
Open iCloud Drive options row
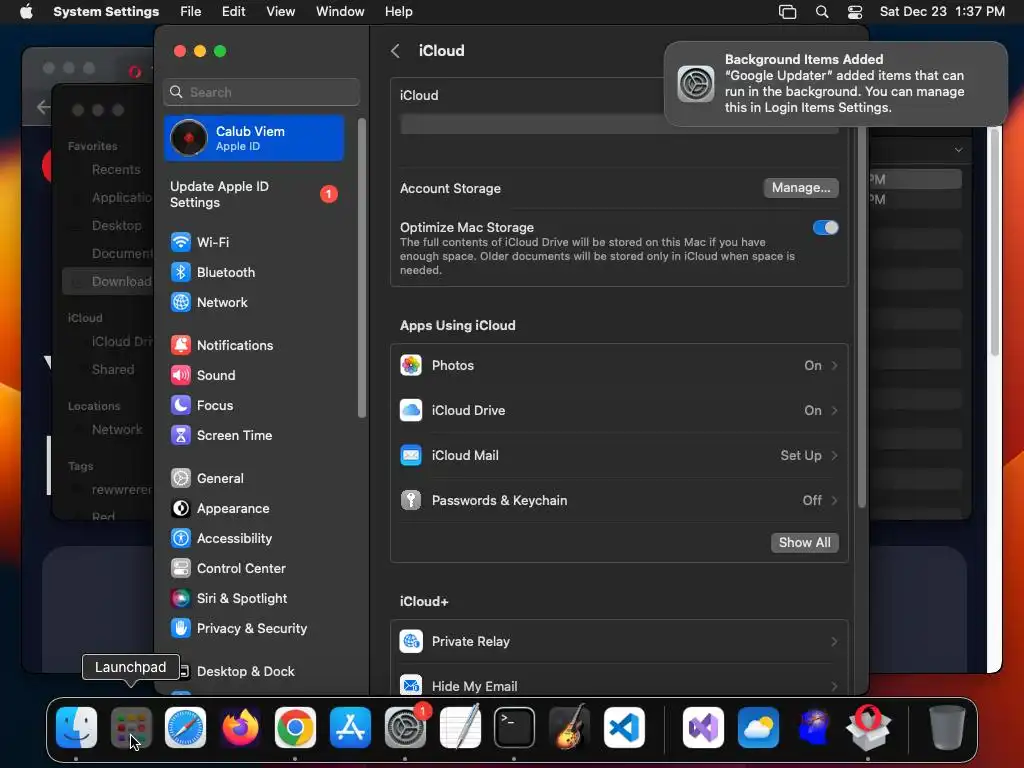tap(619, 411)
